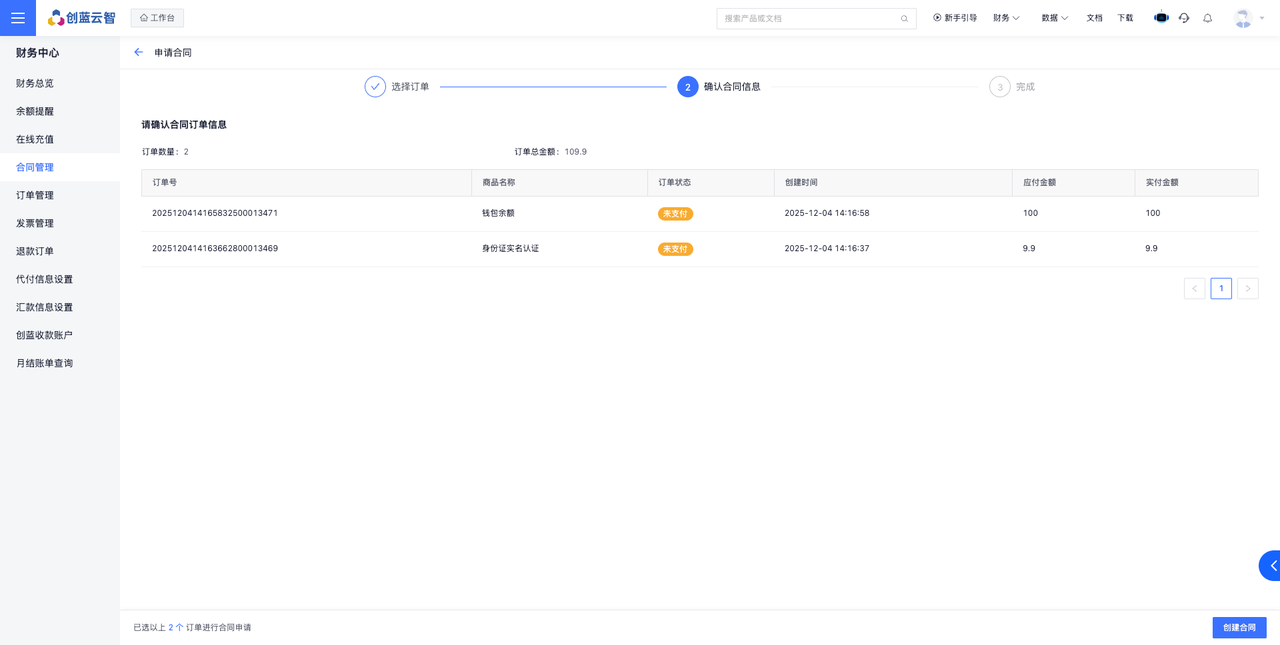Go to 发票管理 in the sidebar
Screen dimensions: 1280x645
point(35,223)
